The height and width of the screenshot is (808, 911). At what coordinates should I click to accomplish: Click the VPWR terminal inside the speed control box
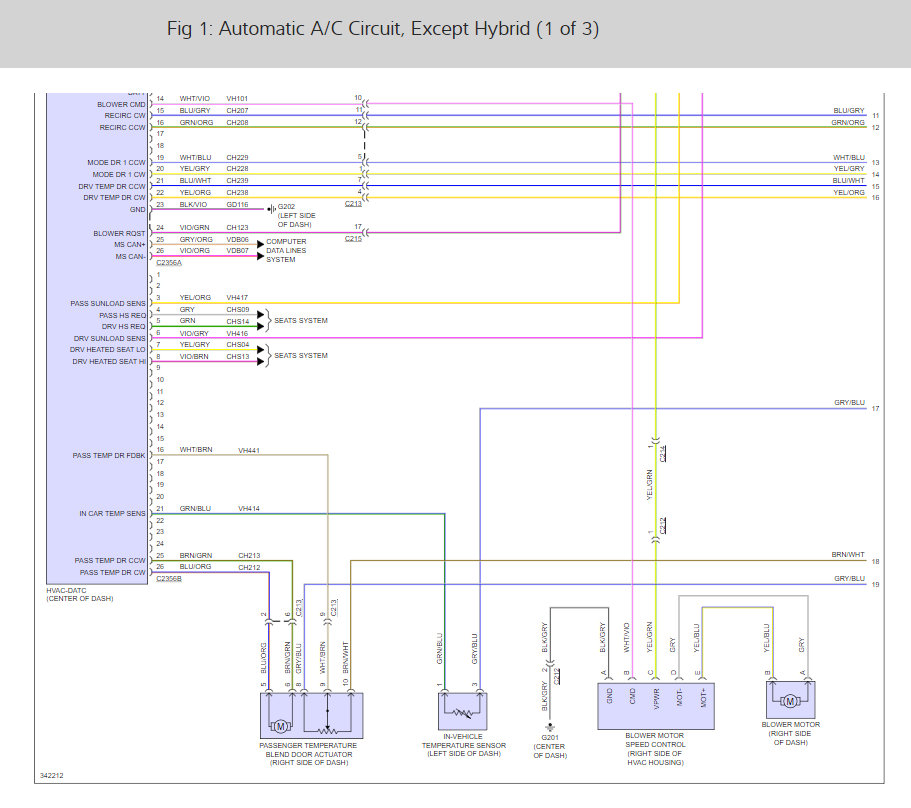click(657, 697)
